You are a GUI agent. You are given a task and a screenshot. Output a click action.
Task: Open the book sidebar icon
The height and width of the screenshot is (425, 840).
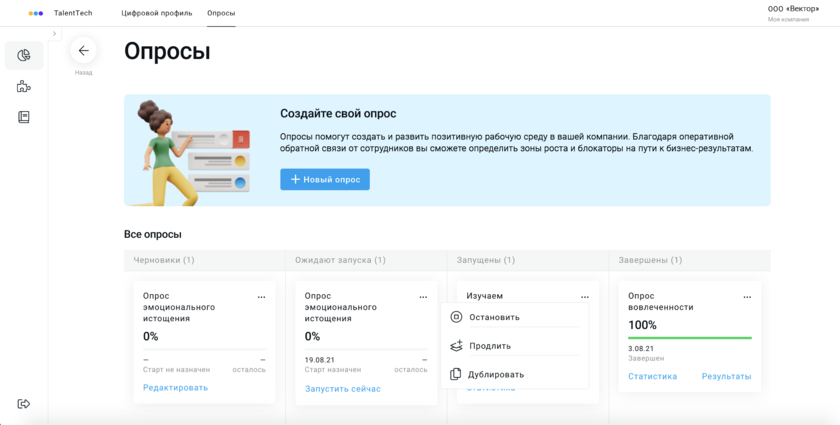pyautogui.click(x=24, y=117)
